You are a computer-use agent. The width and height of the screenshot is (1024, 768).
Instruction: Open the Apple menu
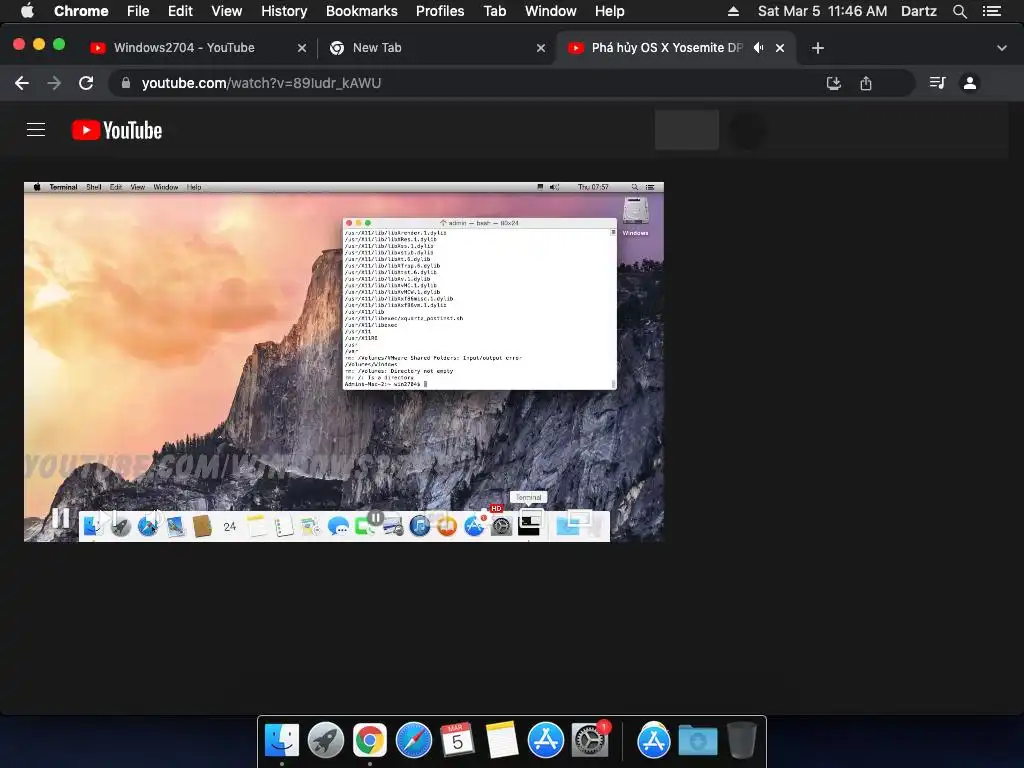[27, 11]
